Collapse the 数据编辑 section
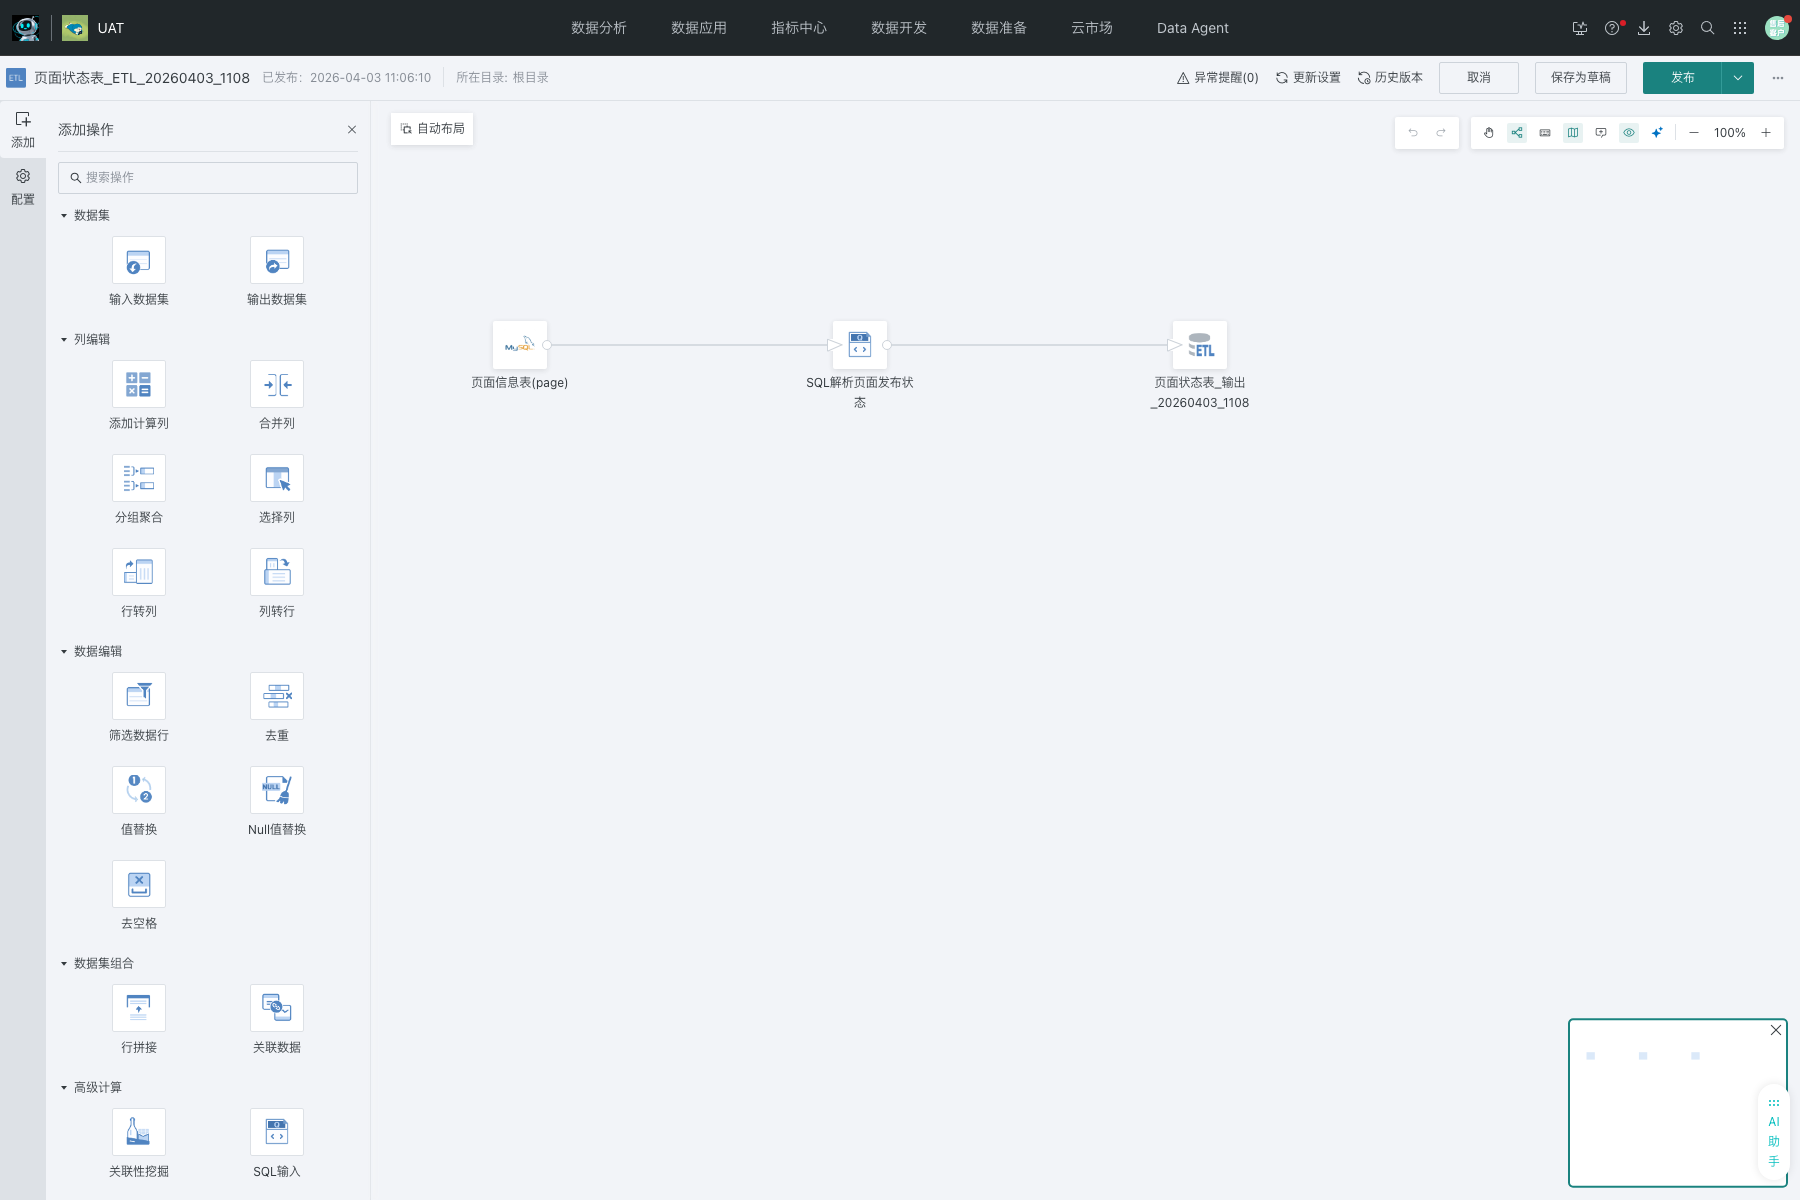The image size is (1800, 1200). click(x=64, y=652)
